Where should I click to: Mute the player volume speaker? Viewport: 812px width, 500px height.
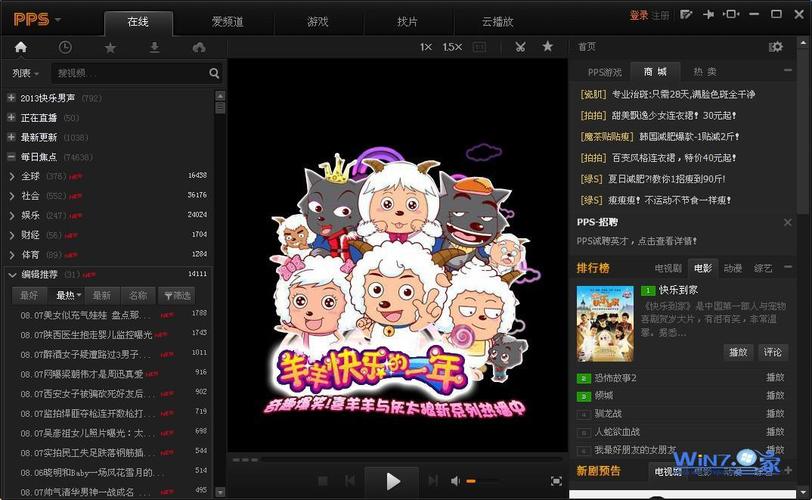point(456,482)
